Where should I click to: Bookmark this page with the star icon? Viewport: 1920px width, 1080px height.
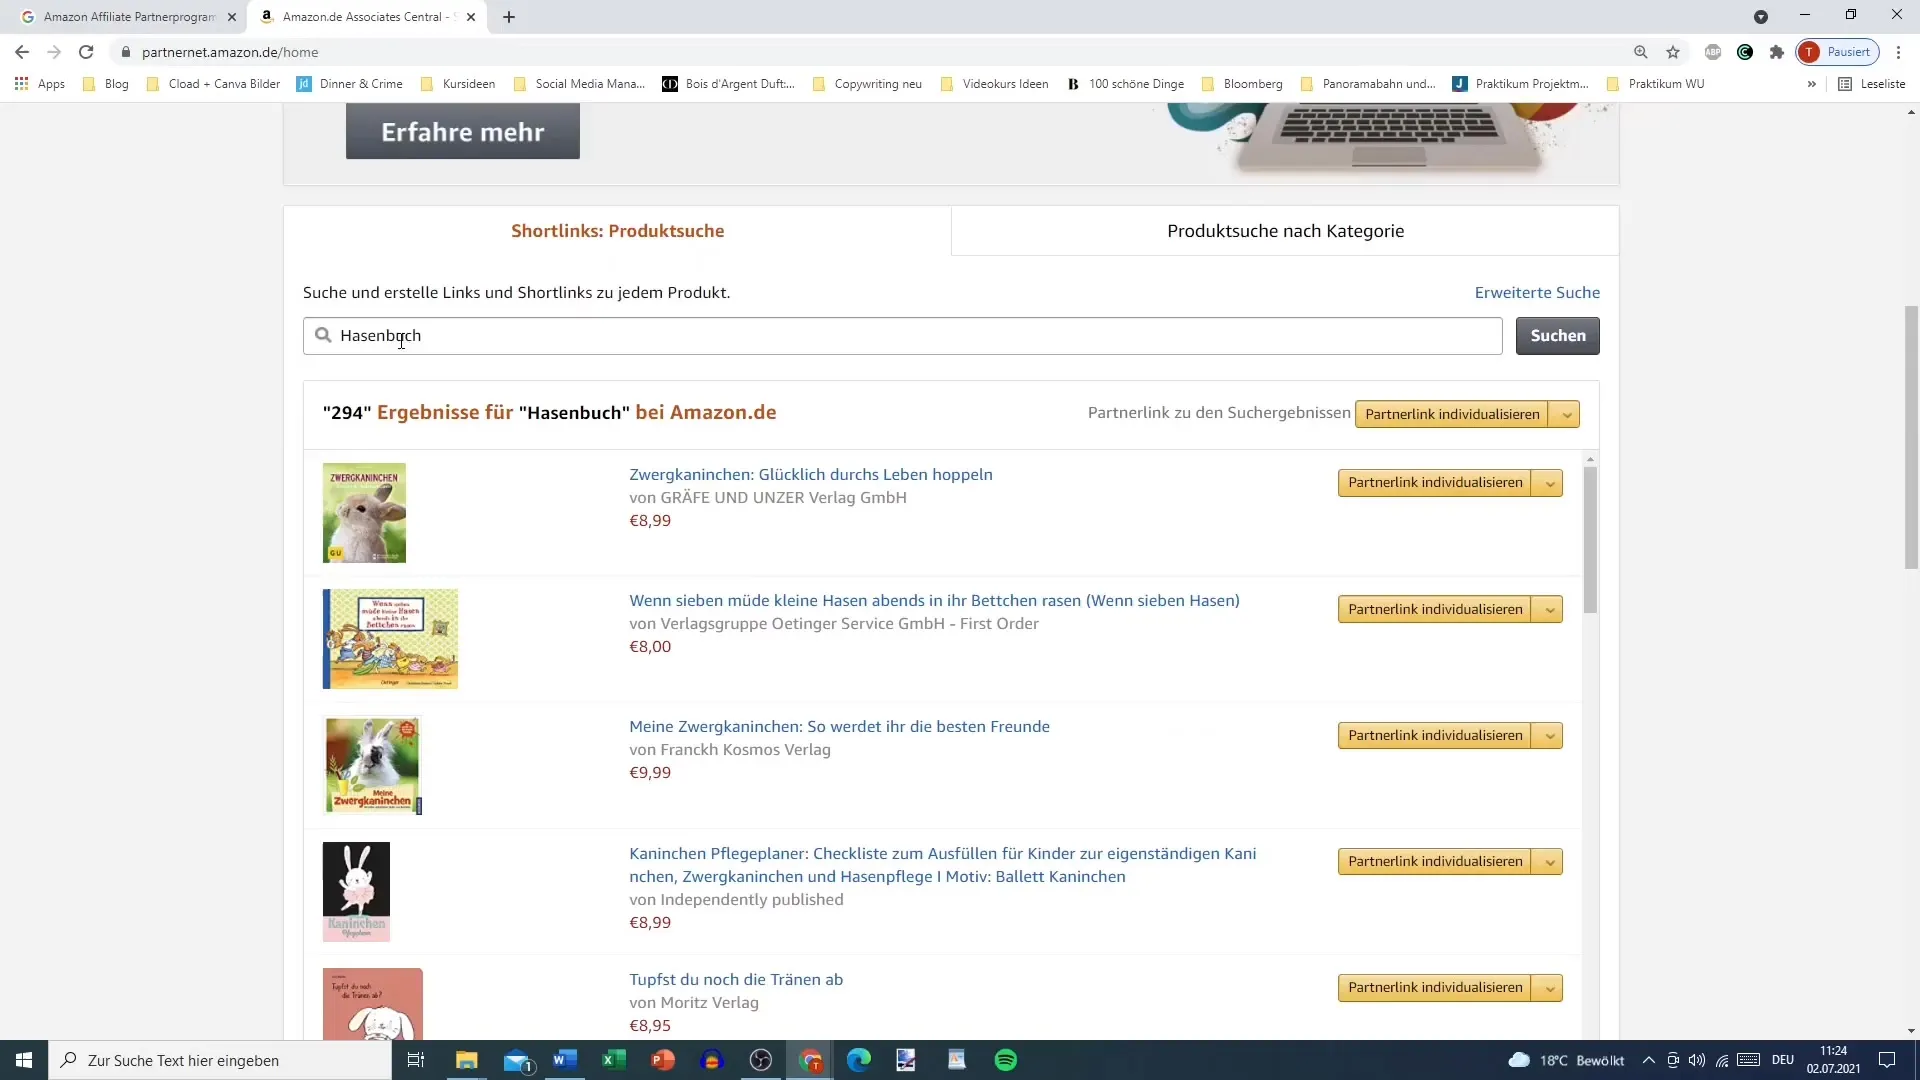pyautogui.click(x=1673, y=52)
